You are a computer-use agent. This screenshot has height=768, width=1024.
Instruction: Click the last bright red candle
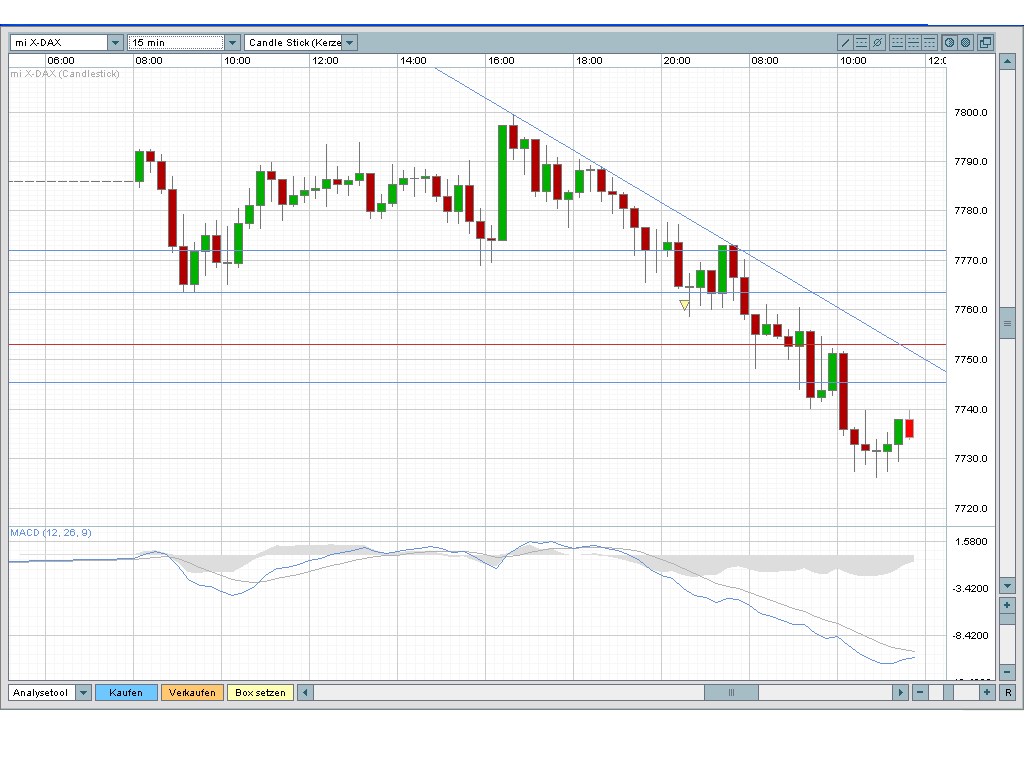click(909, 428)
